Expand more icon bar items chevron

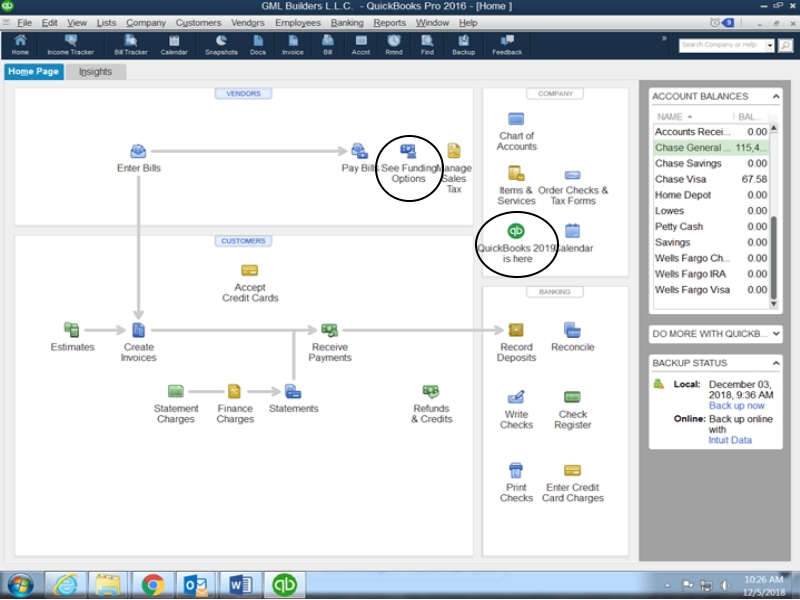[664, 38]
